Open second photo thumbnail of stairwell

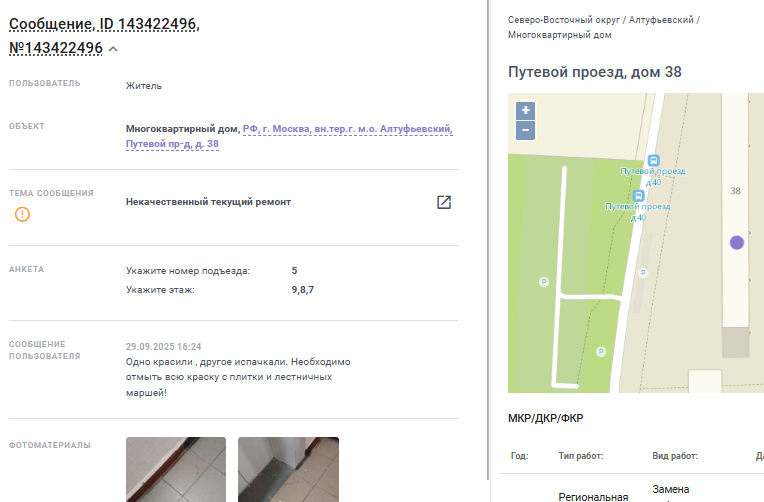(x=288, y=469)
